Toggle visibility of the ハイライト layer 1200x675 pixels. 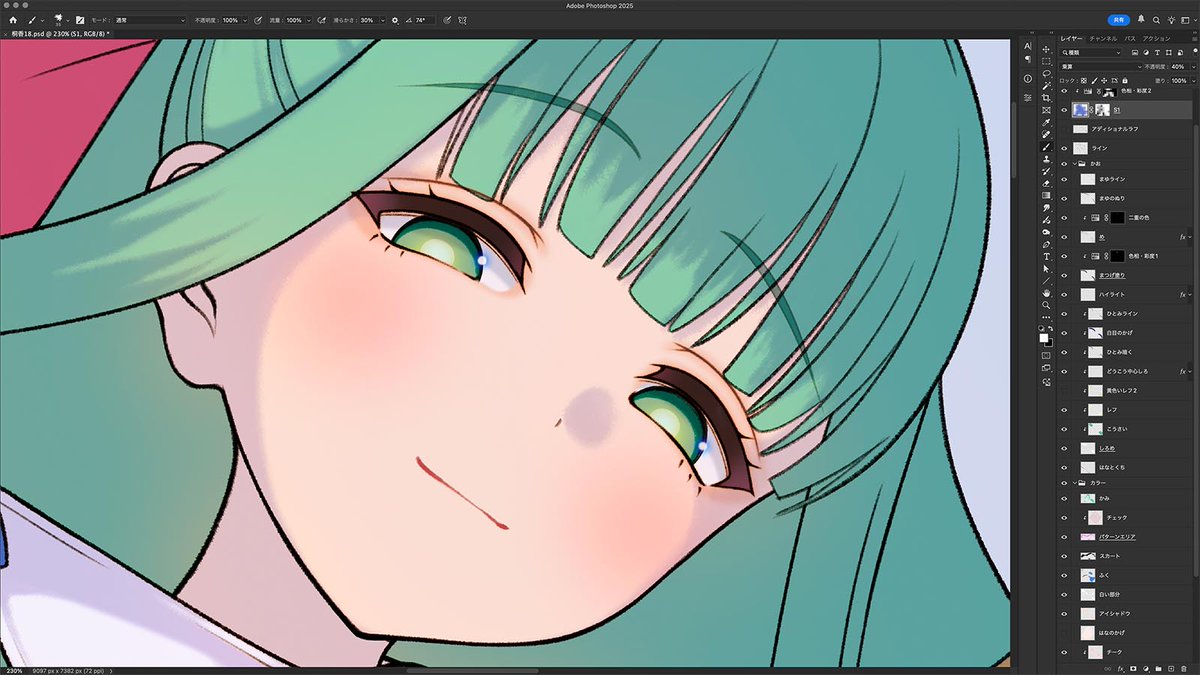point(1064,295)
